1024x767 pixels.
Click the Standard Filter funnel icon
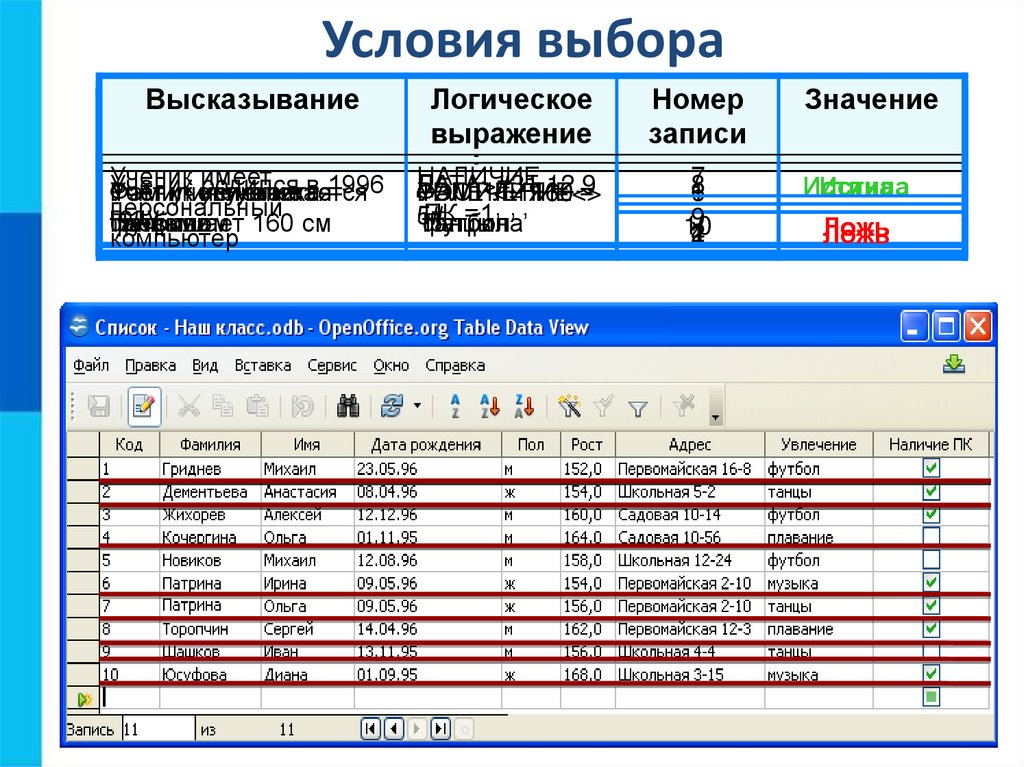coord(638,407)
